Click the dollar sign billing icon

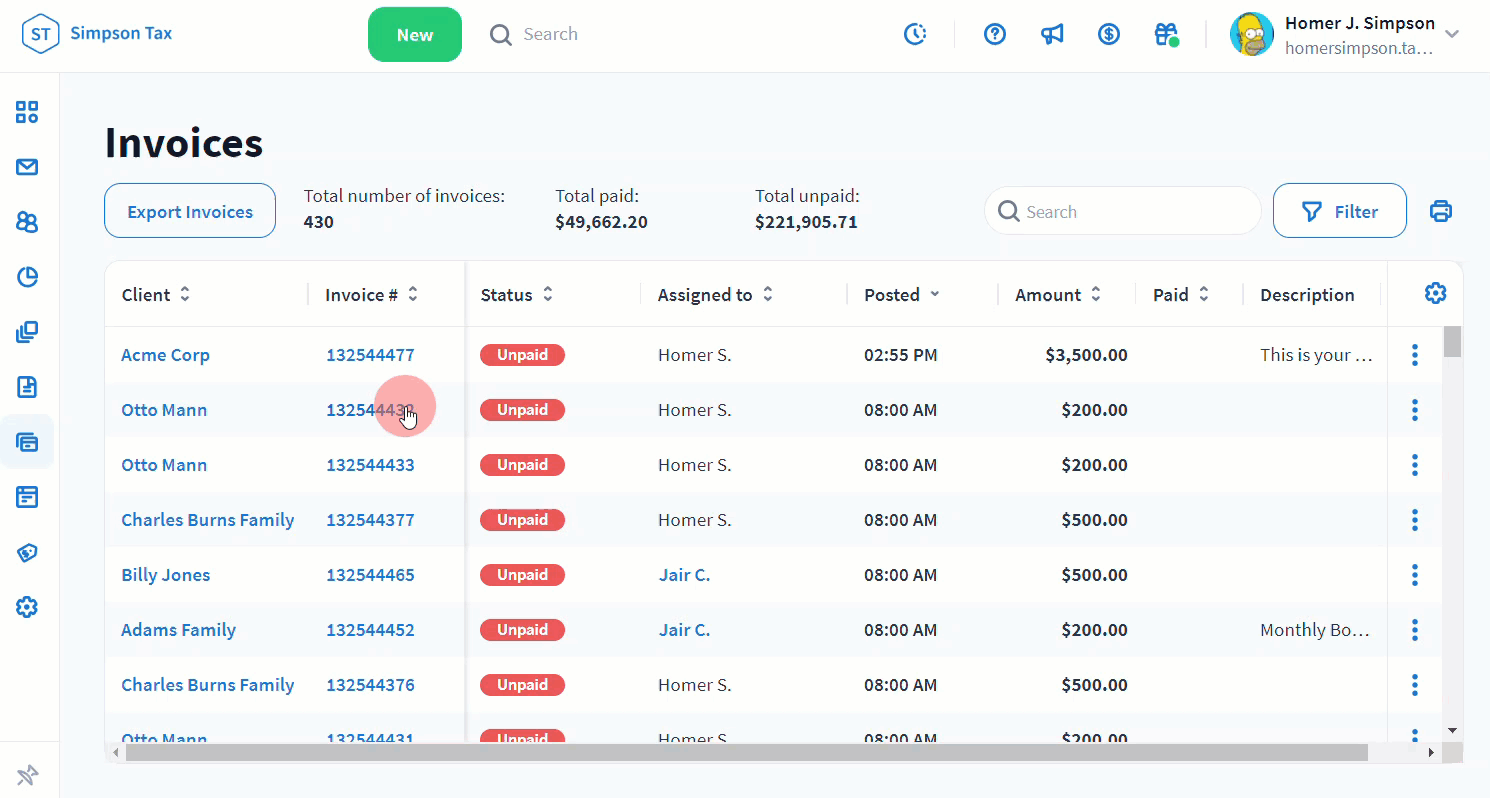click(x=1108, y=34)
